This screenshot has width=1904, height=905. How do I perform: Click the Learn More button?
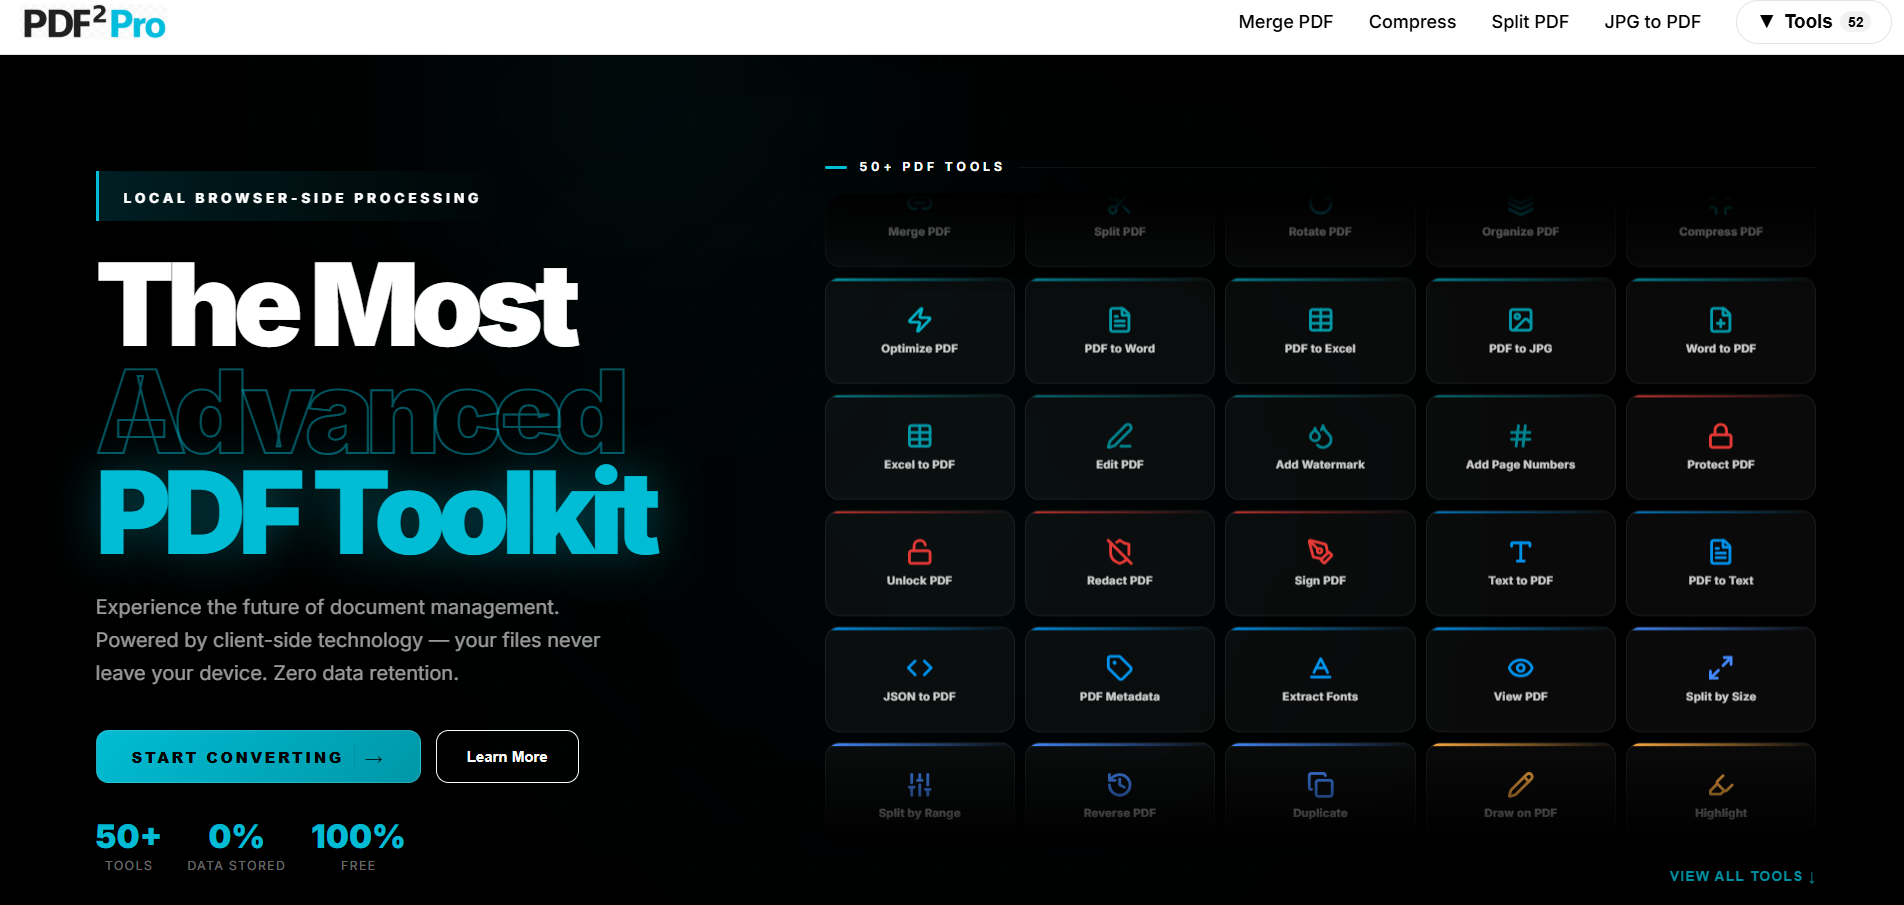507,757
